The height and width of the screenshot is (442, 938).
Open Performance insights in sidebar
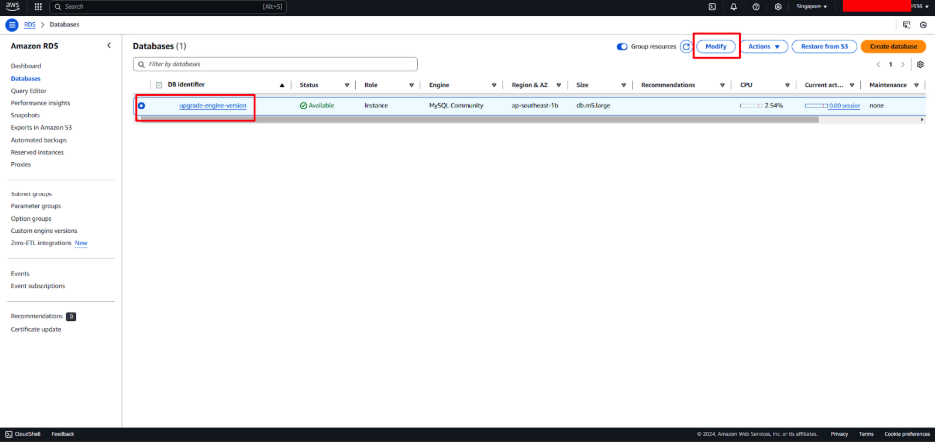(x=40, y=103)
